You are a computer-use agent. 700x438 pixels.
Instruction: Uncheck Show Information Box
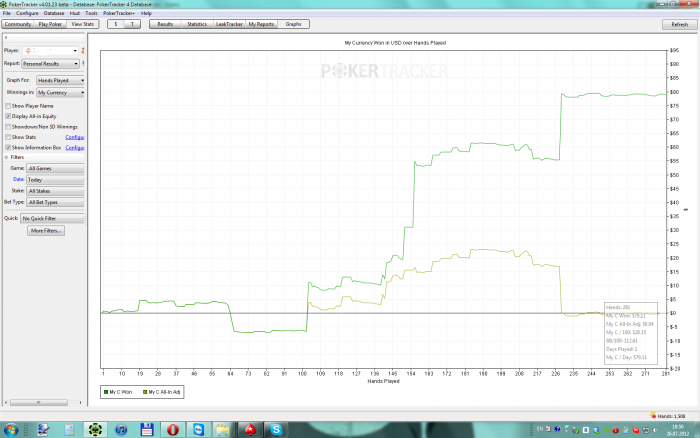point(8,147)
